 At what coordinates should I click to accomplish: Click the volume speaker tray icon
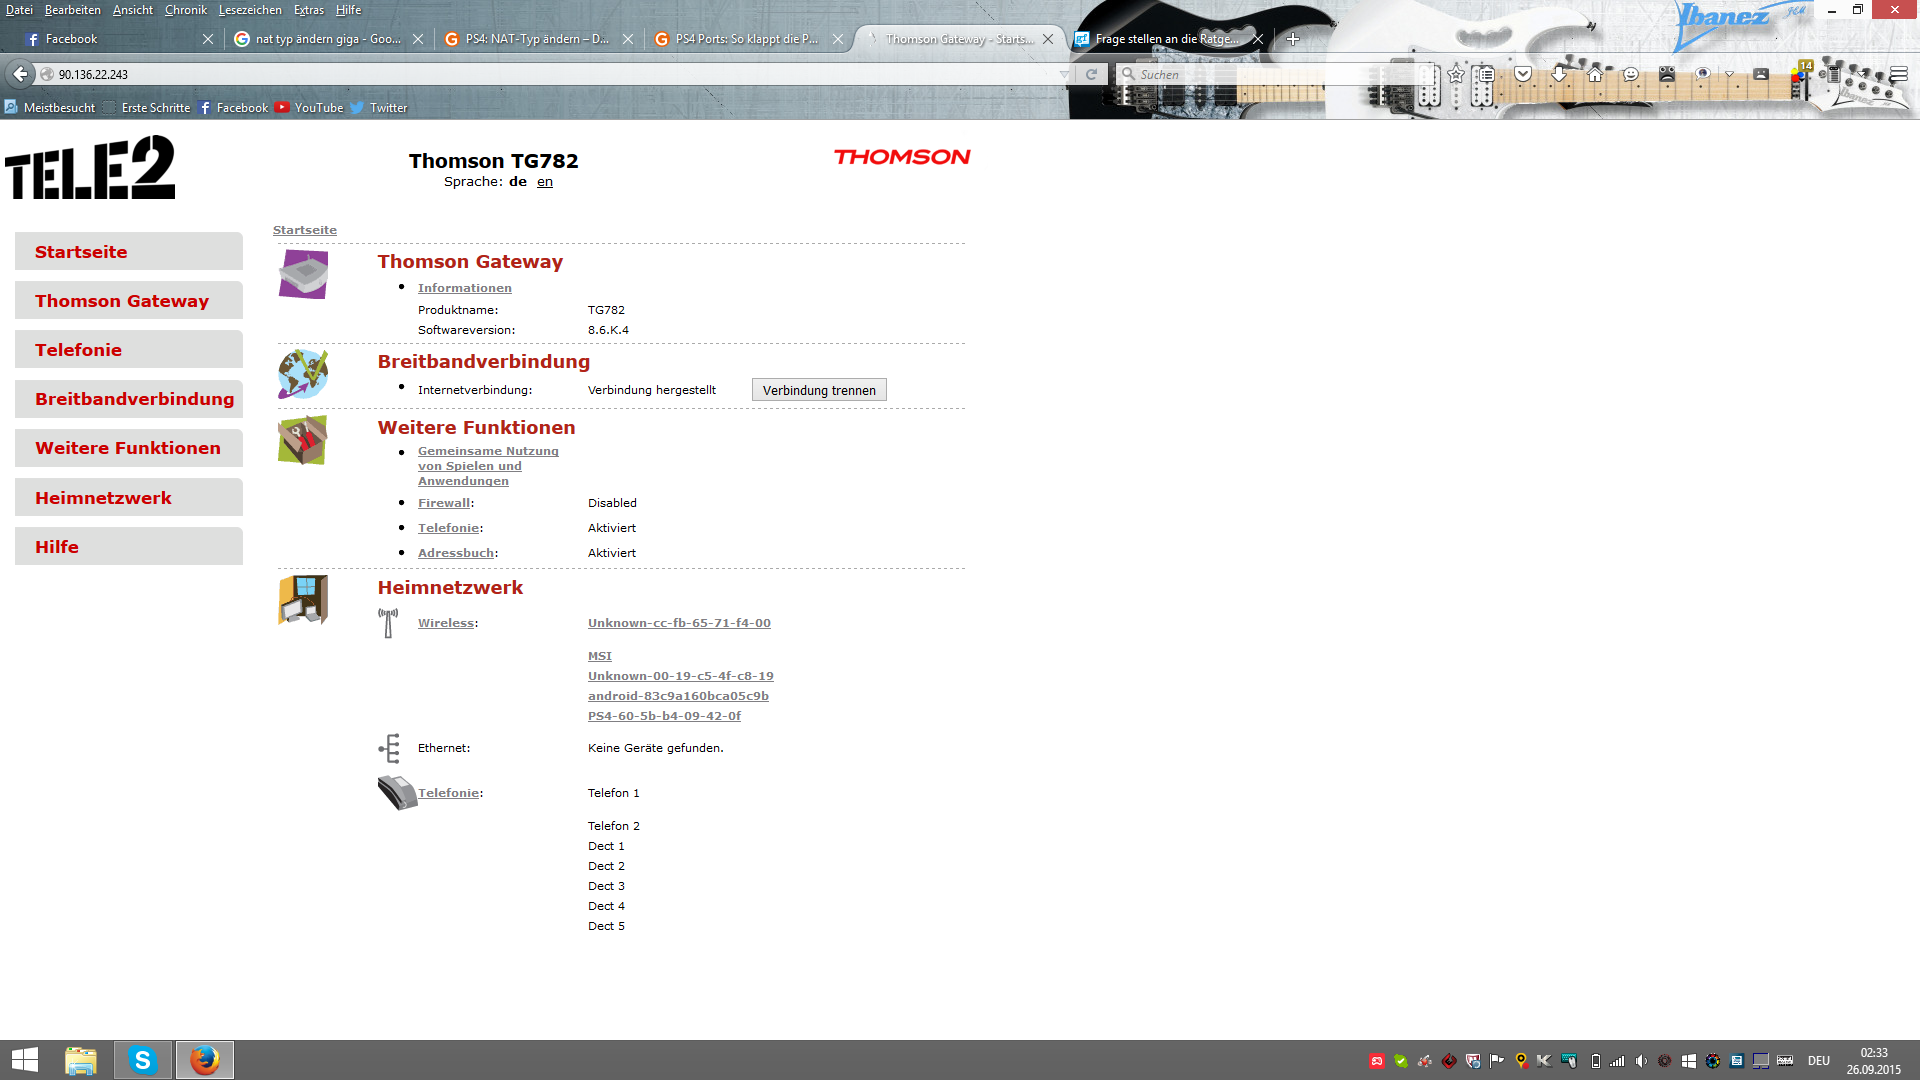pyautogui.click(x=1641, y=1061)
